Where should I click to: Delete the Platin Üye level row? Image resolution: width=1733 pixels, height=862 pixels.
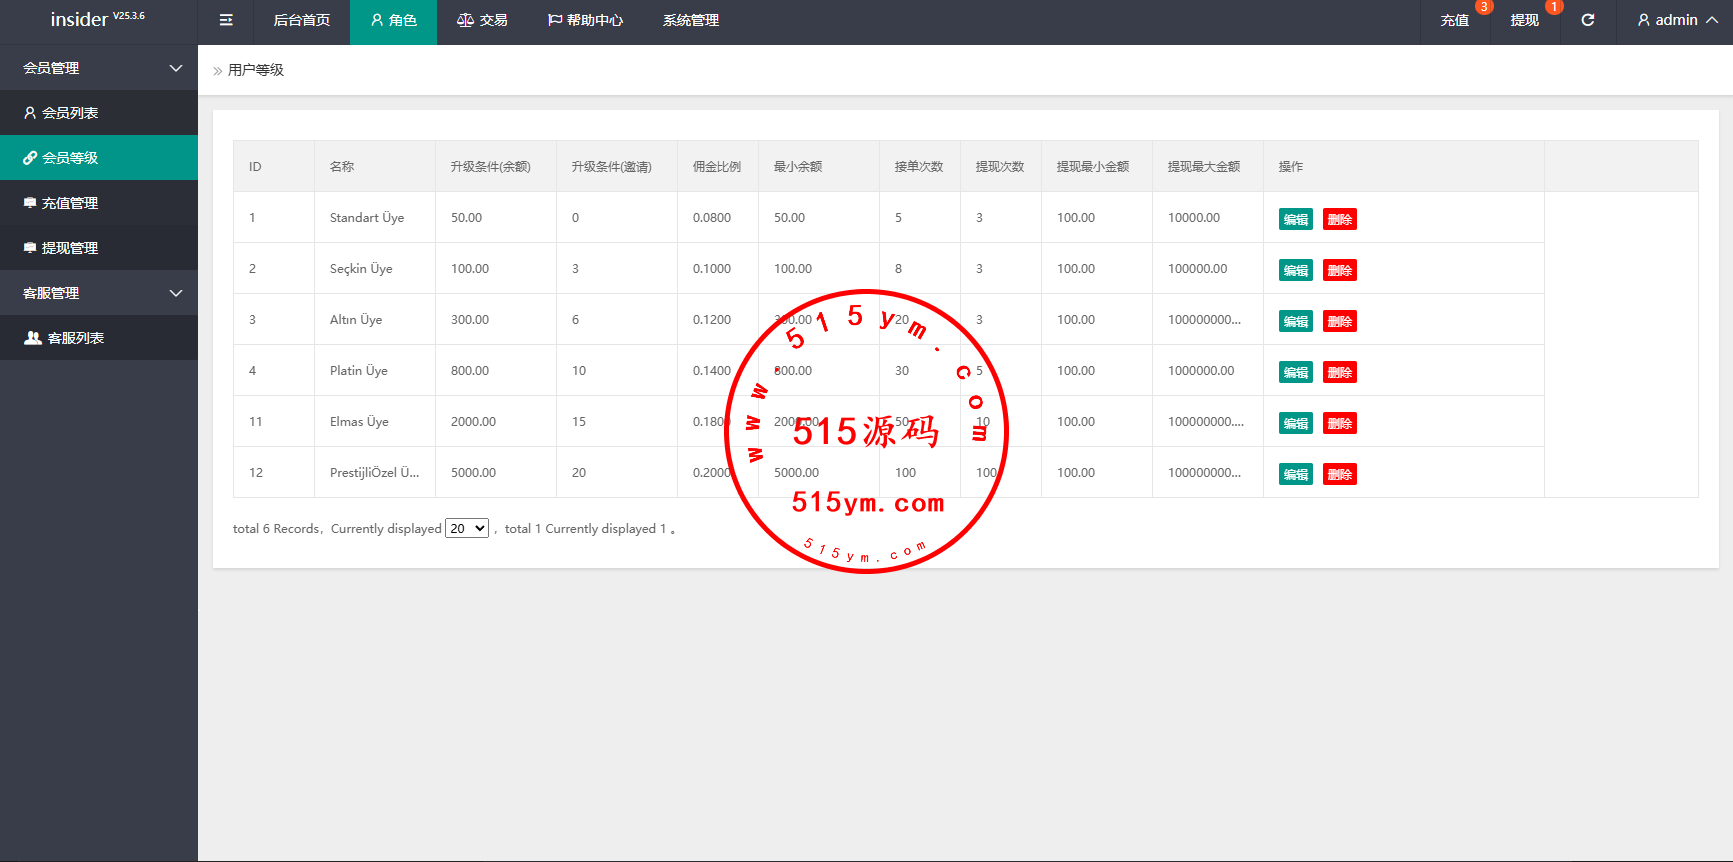pyautogui.click(x=1339, y=372)
